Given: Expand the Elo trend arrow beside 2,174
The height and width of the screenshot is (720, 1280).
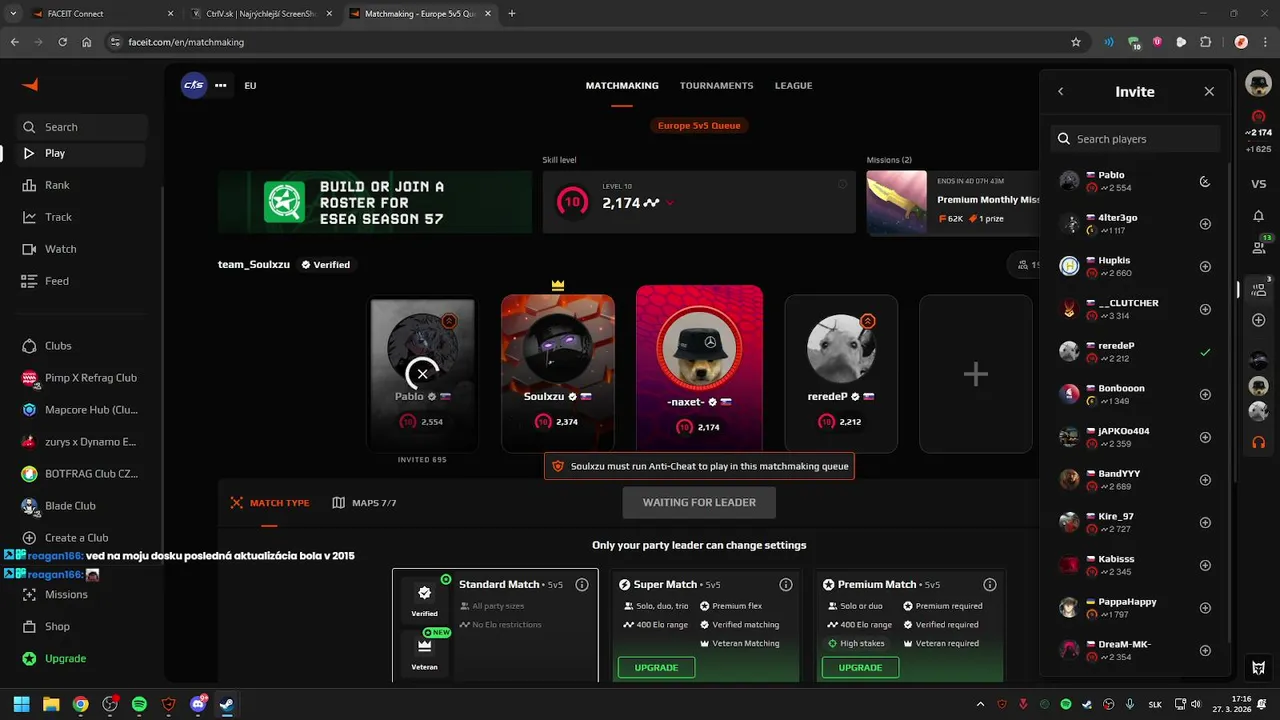Looking at the screenshot, I should [x=670, y=203].
